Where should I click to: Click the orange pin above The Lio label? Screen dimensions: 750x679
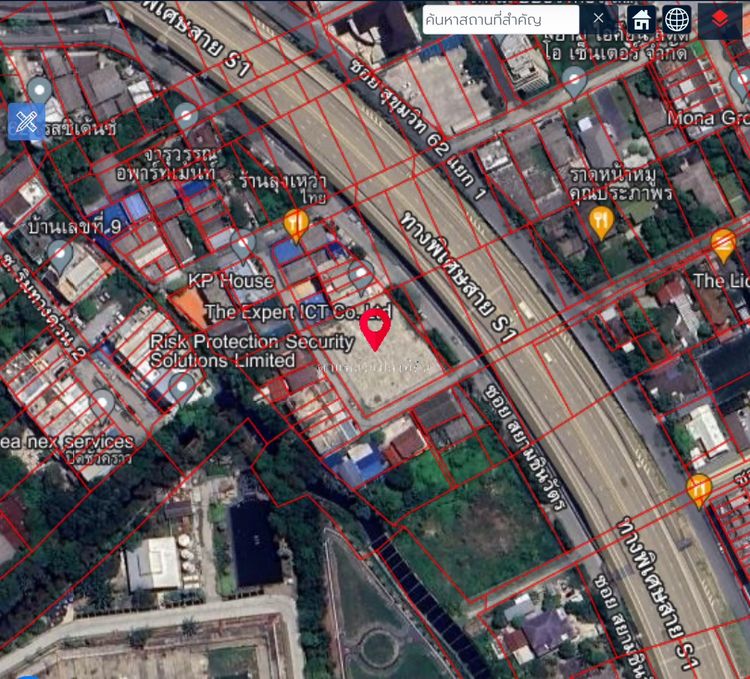click(x=723, y=244)
